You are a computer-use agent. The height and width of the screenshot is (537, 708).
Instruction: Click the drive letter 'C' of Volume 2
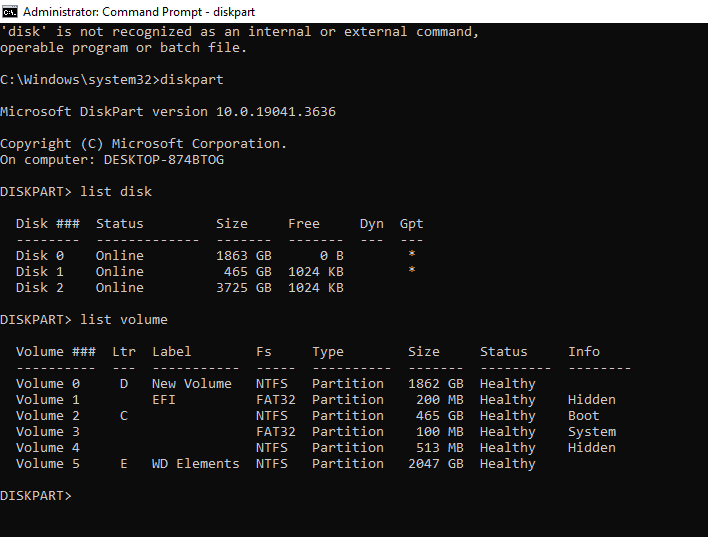[x=124, y=416]
